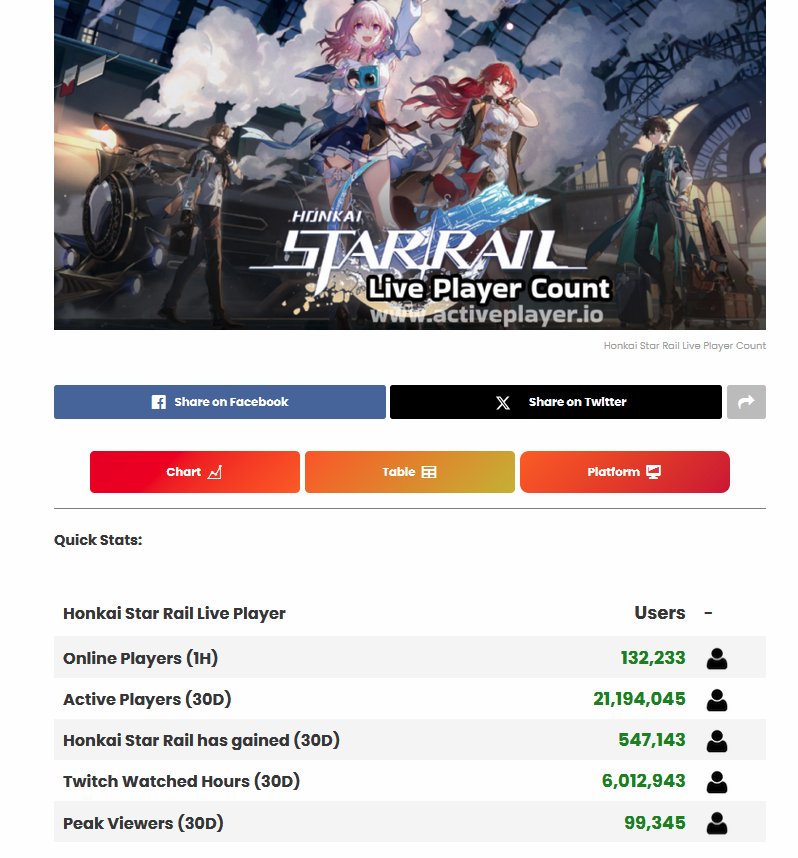798x858 pixels.
Task: Click the 21,194,045 active players value
Action: click(x=639, y=699)
